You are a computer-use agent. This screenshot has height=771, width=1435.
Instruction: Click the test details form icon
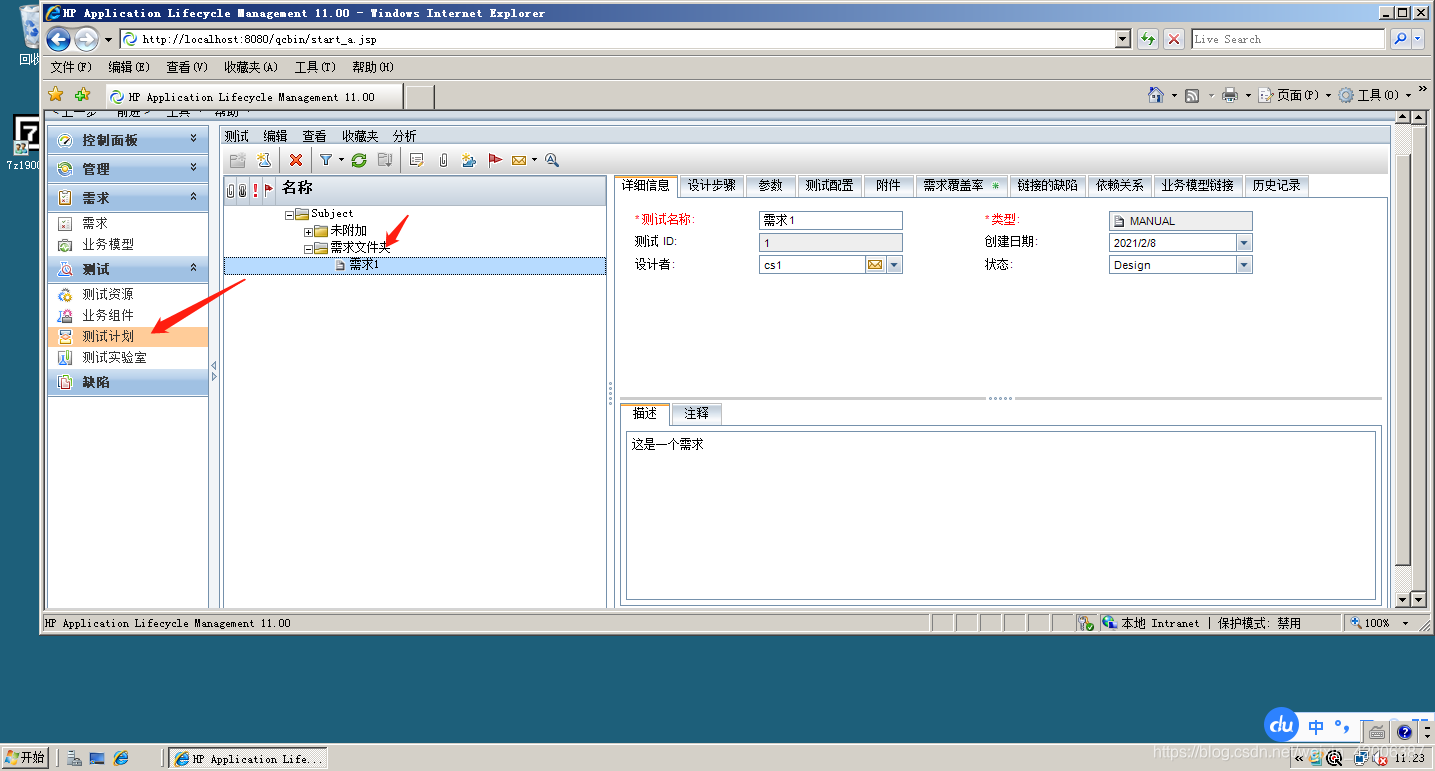click(417, 160)
